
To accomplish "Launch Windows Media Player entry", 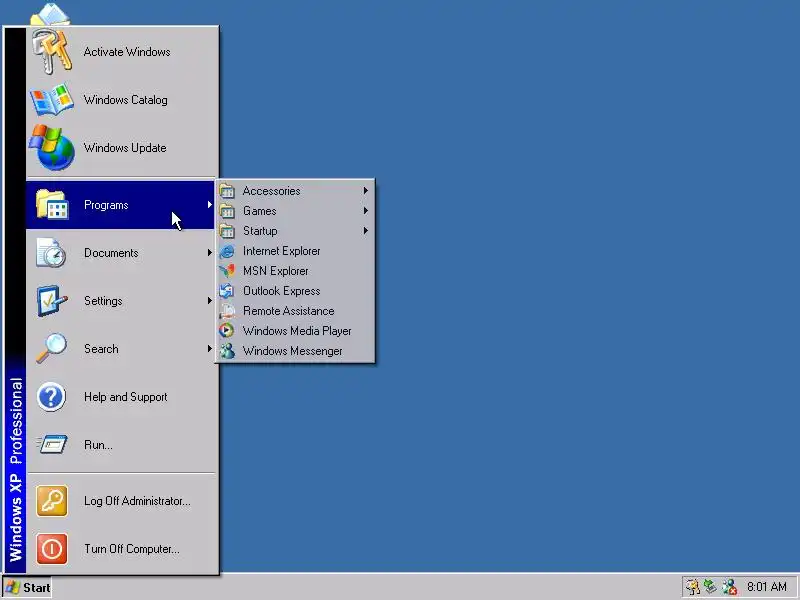I will 295,331.
